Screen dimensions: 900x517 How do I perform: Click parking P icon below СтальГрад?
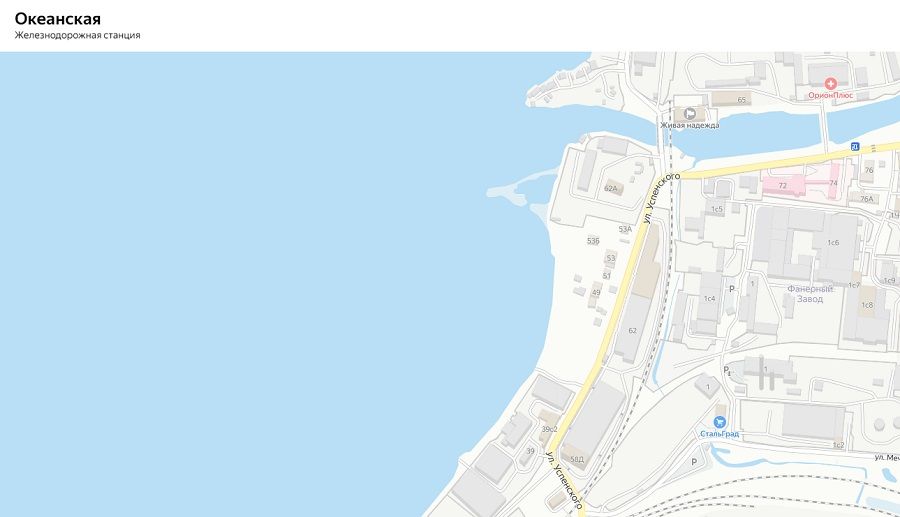pyautogui.click(x=694, y=462)
